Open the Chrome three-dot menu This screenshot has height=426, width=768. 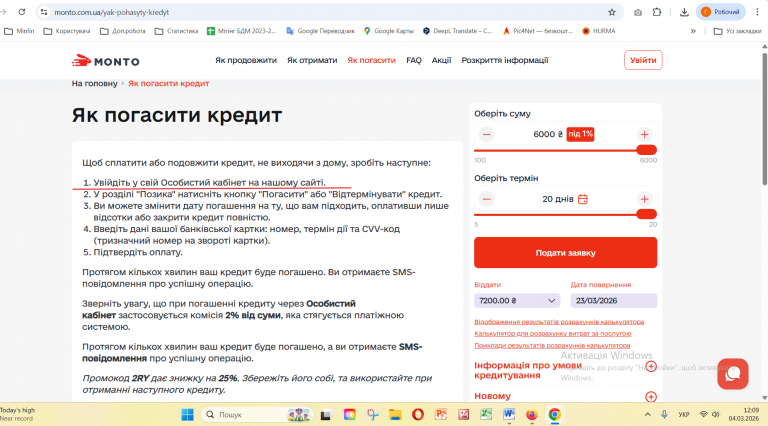(x=757, y=12)
